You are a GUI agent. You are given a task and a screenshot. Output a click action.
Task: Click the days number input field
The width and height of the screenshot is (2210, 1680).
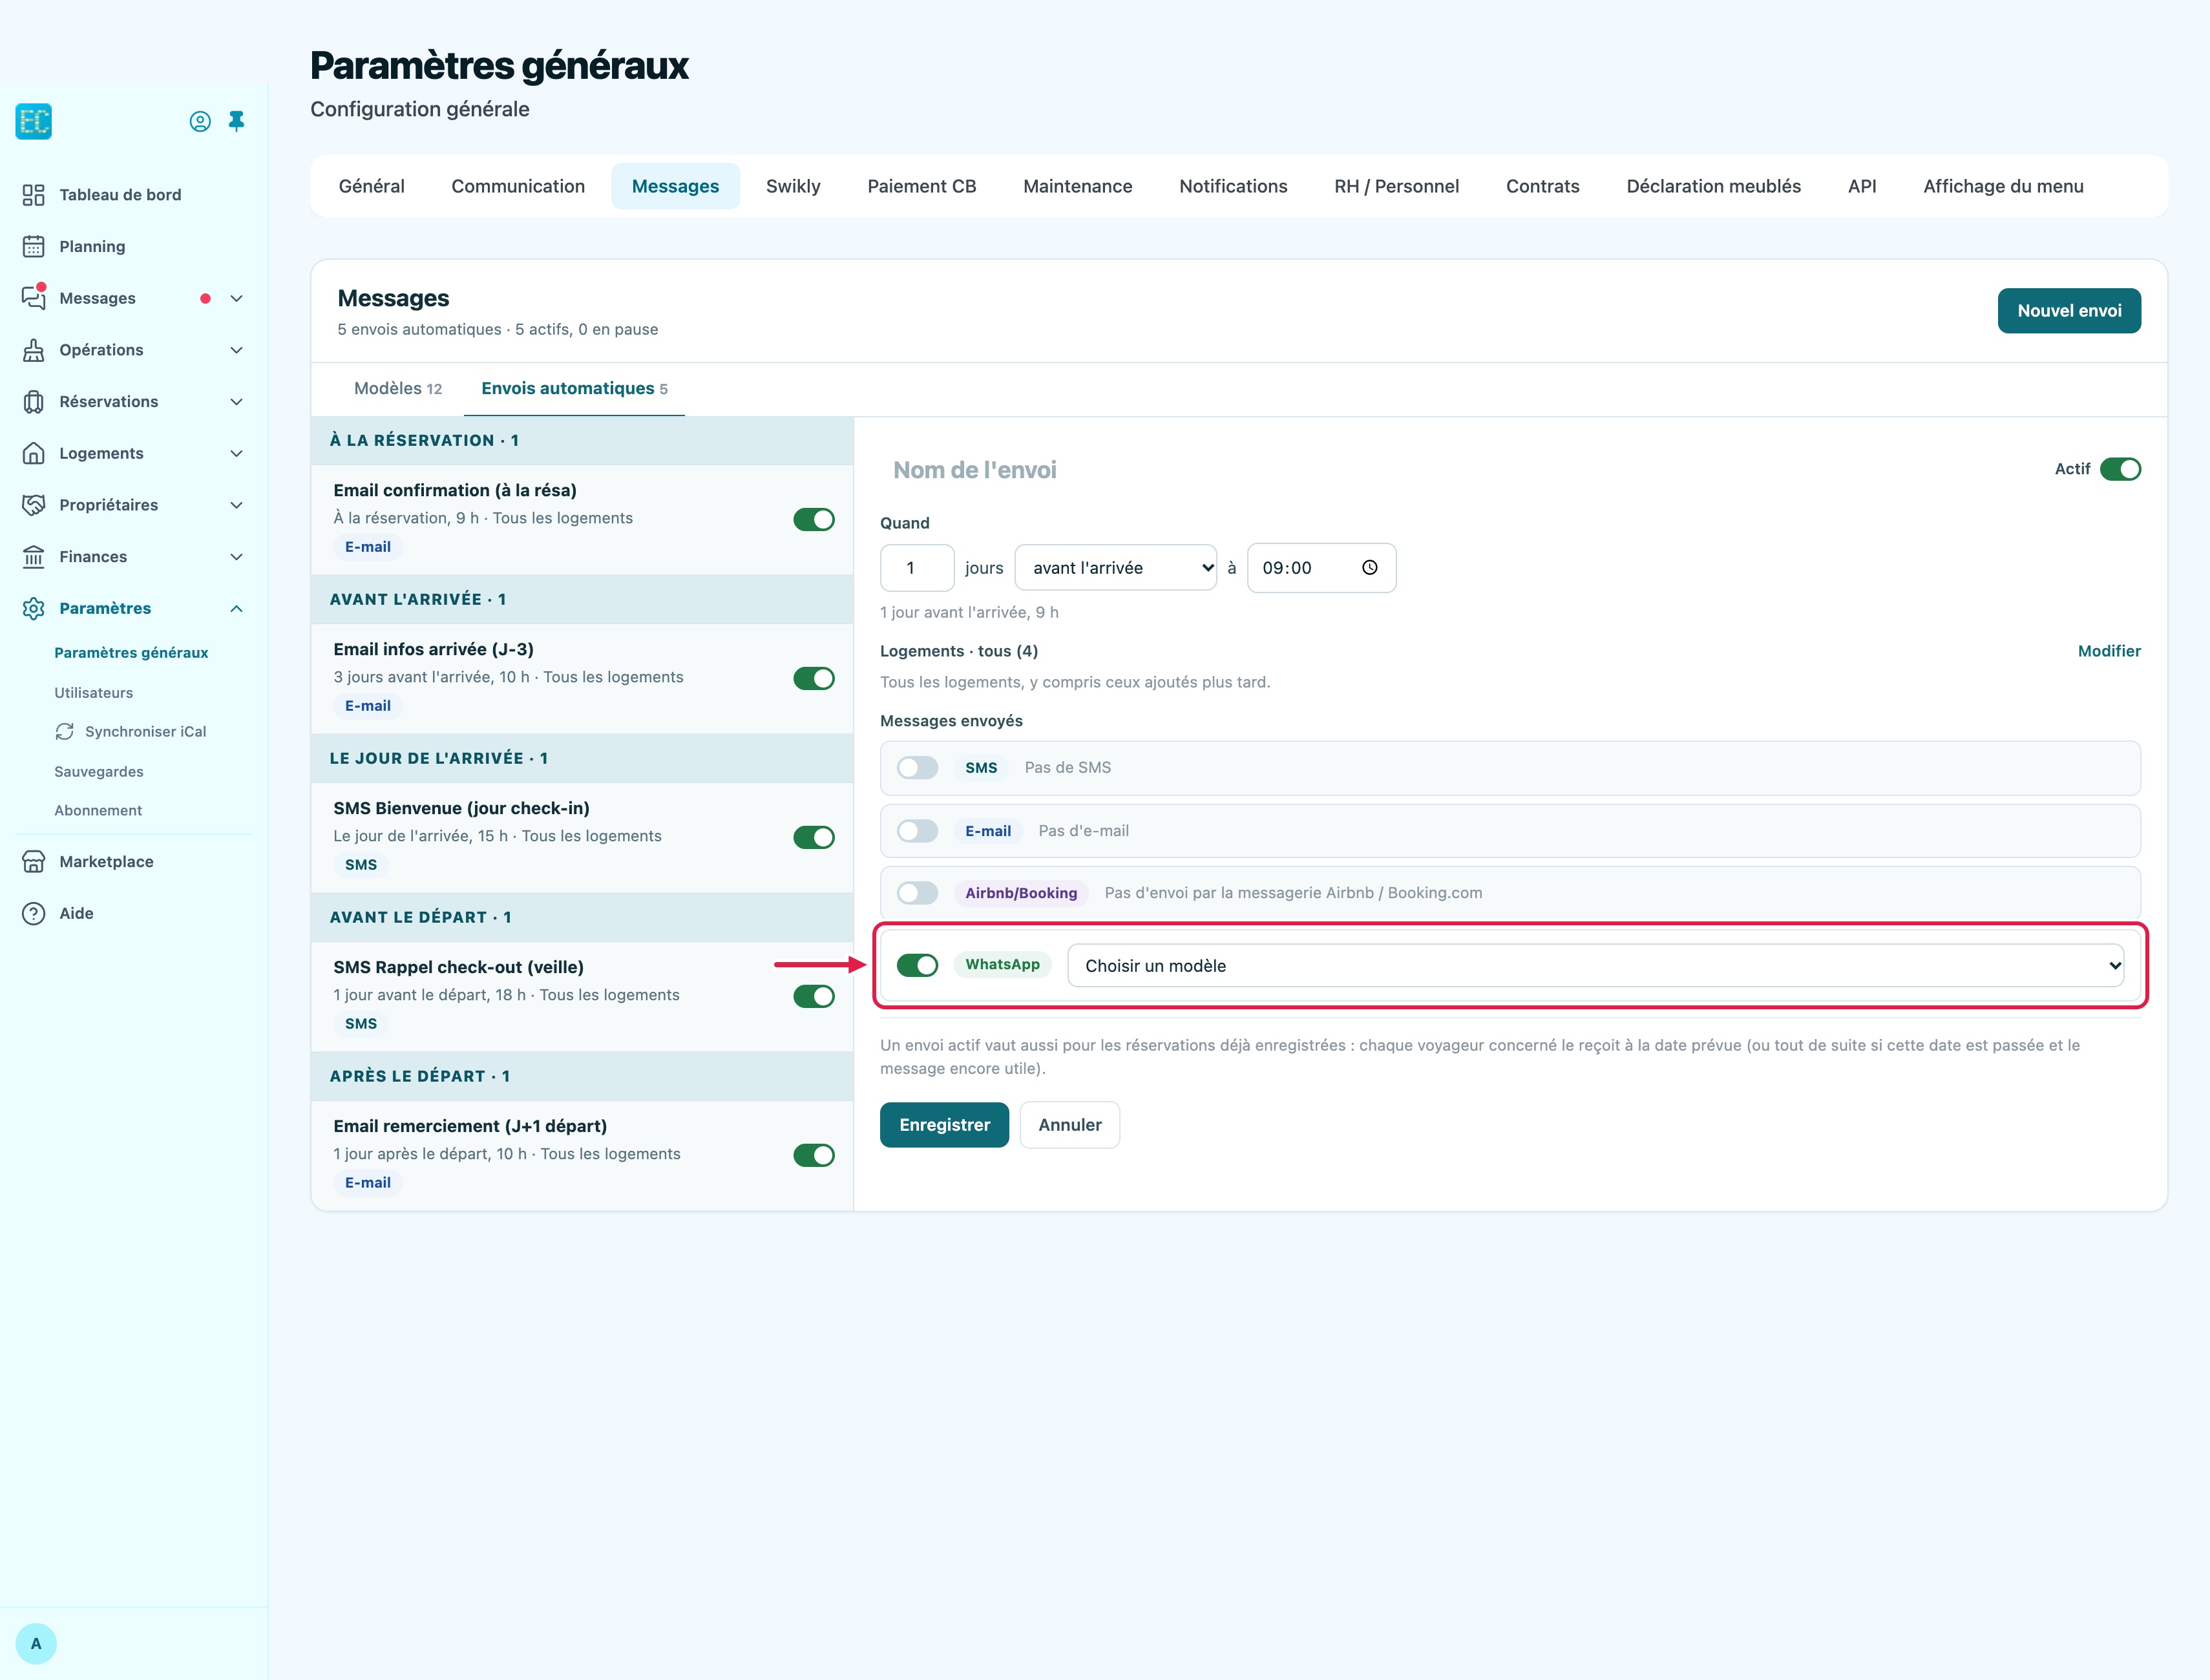coord(917,567)
